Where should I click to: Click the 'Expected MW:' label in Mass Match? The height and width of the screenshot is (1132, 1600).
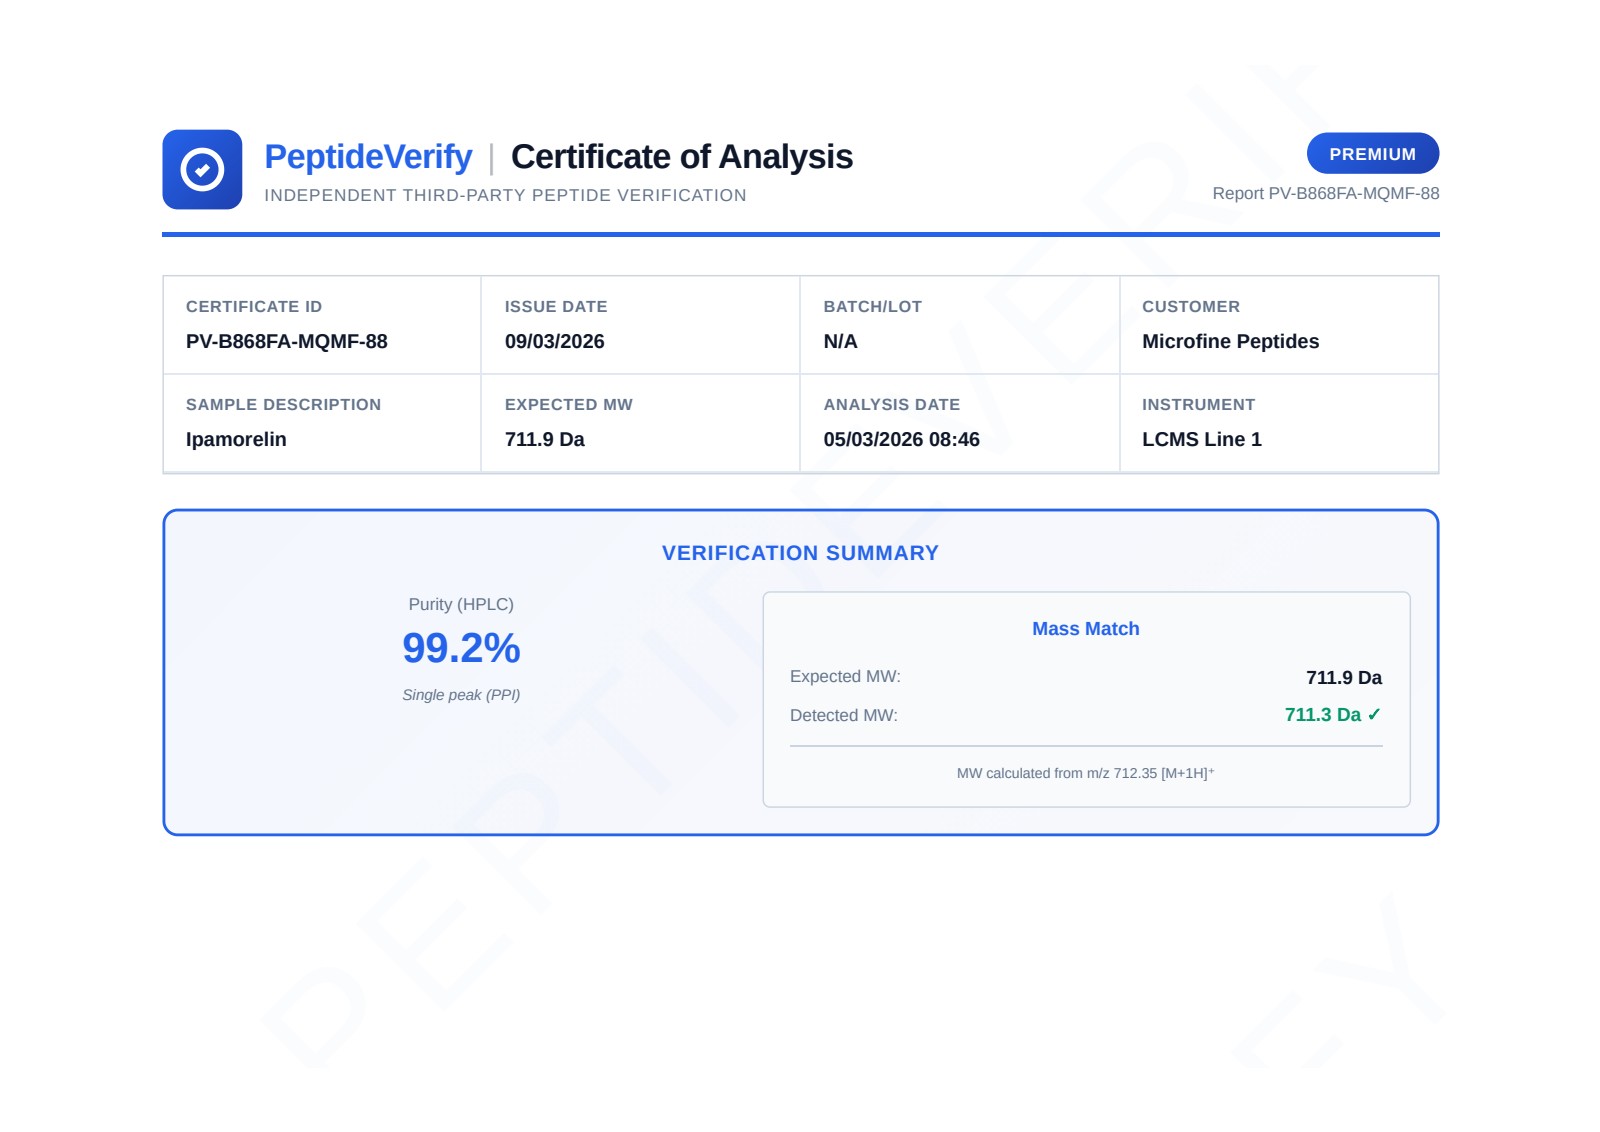coord(845,676)
